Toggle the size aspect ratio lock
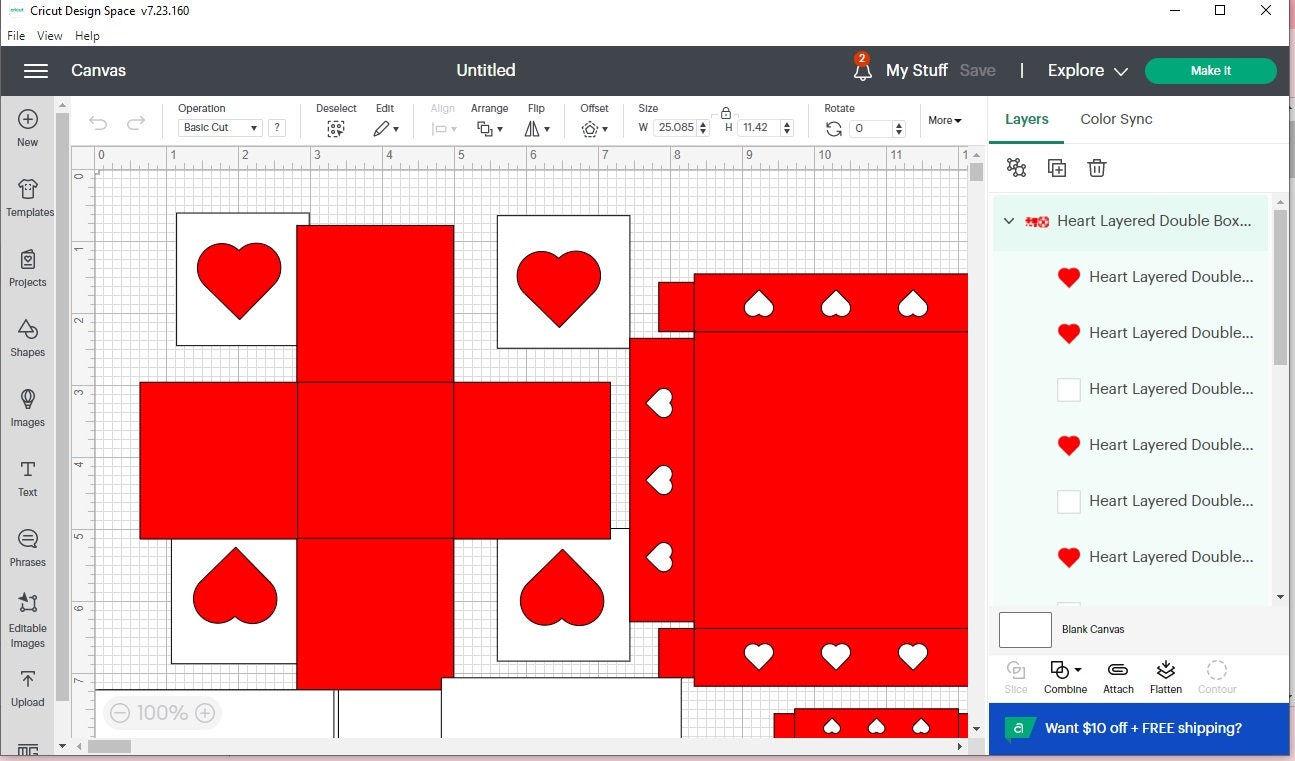 [726, 113]
